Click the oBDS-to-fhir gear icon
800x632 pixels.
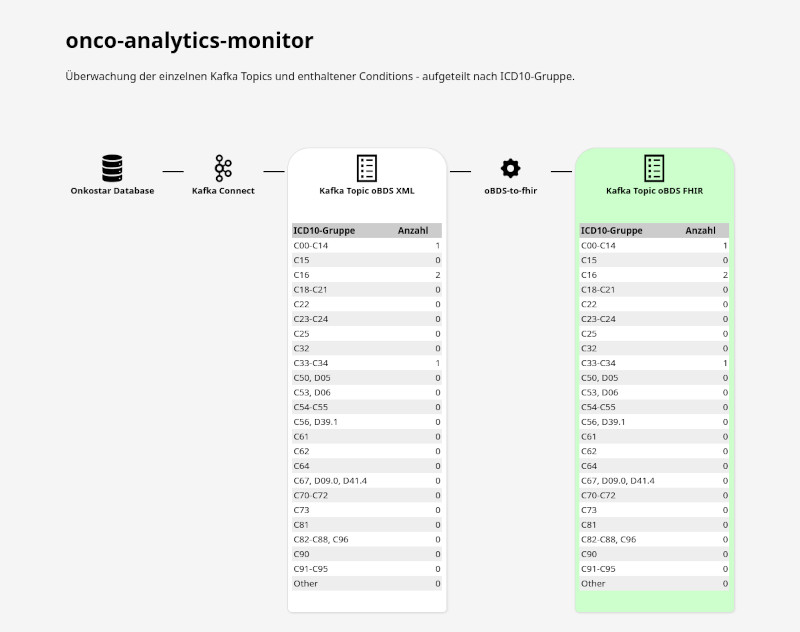click(x=510, y=168)
